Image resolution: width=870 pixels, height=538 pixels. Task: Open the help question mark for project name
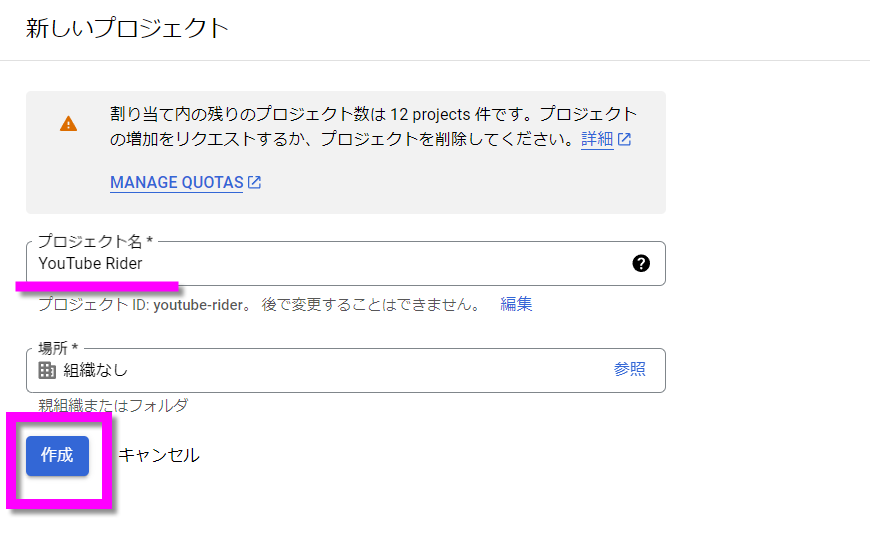click(641, 263)
